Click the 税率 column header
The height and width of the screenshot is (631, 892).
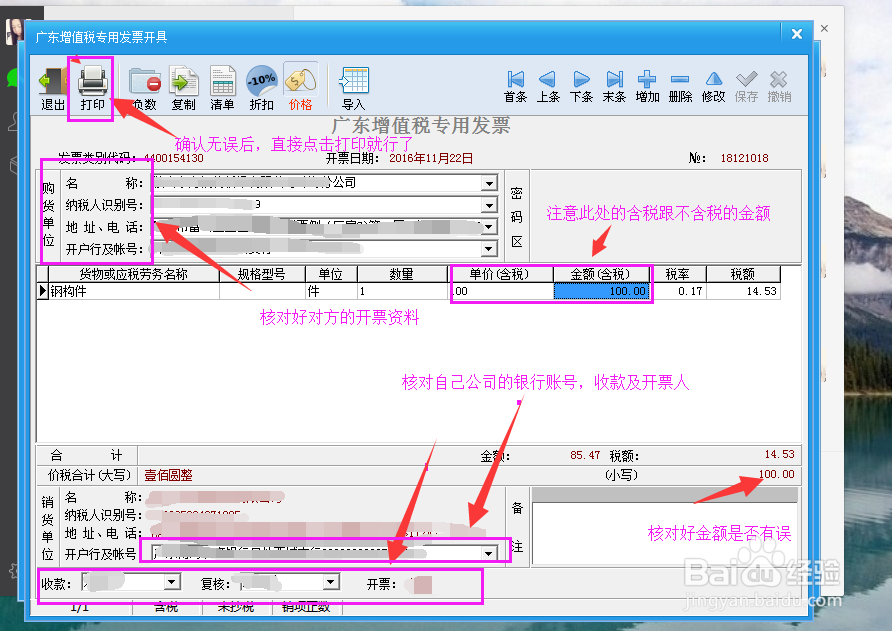tap(677, 274)
